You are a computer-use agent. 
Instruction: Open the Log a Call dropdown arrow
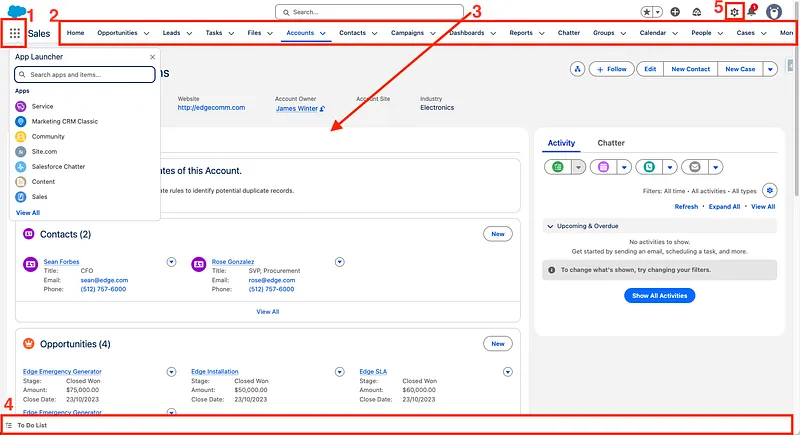[670, 167]
